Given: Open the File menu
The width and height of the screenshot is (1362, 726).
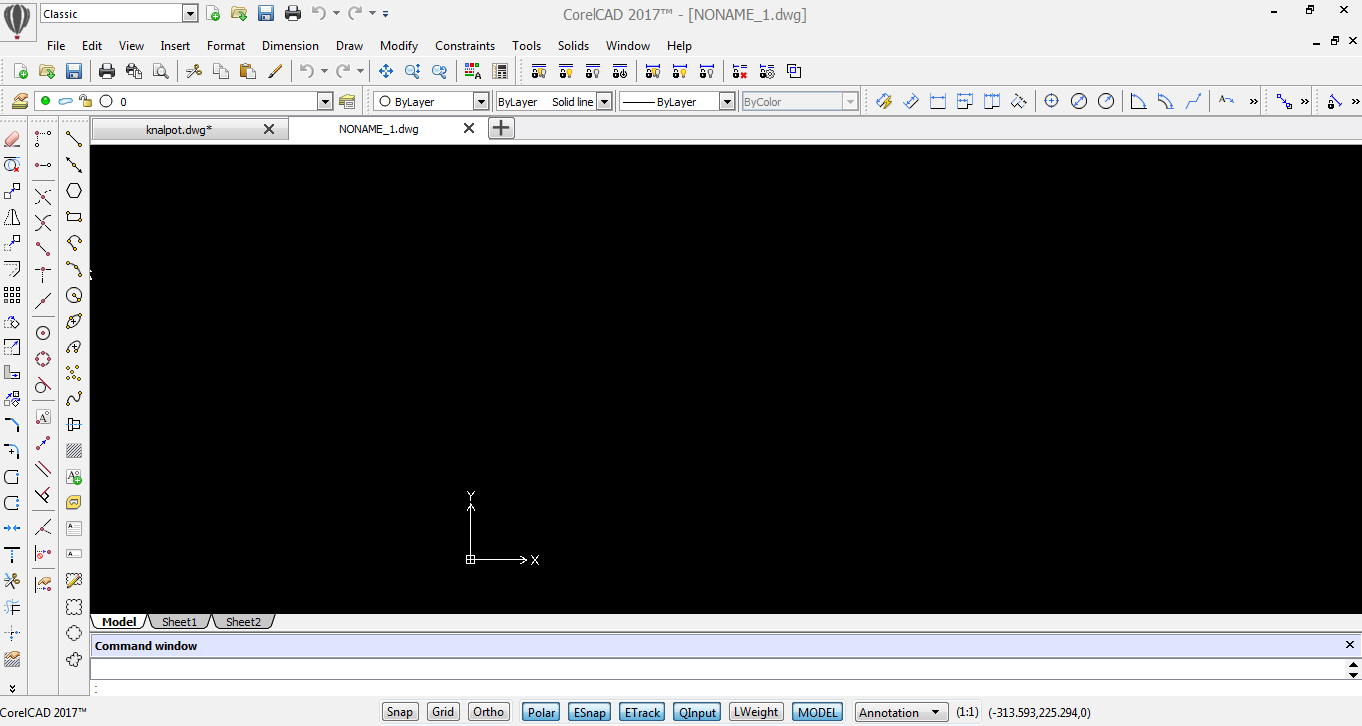Looking at the screenshot, I should [56, 45].
